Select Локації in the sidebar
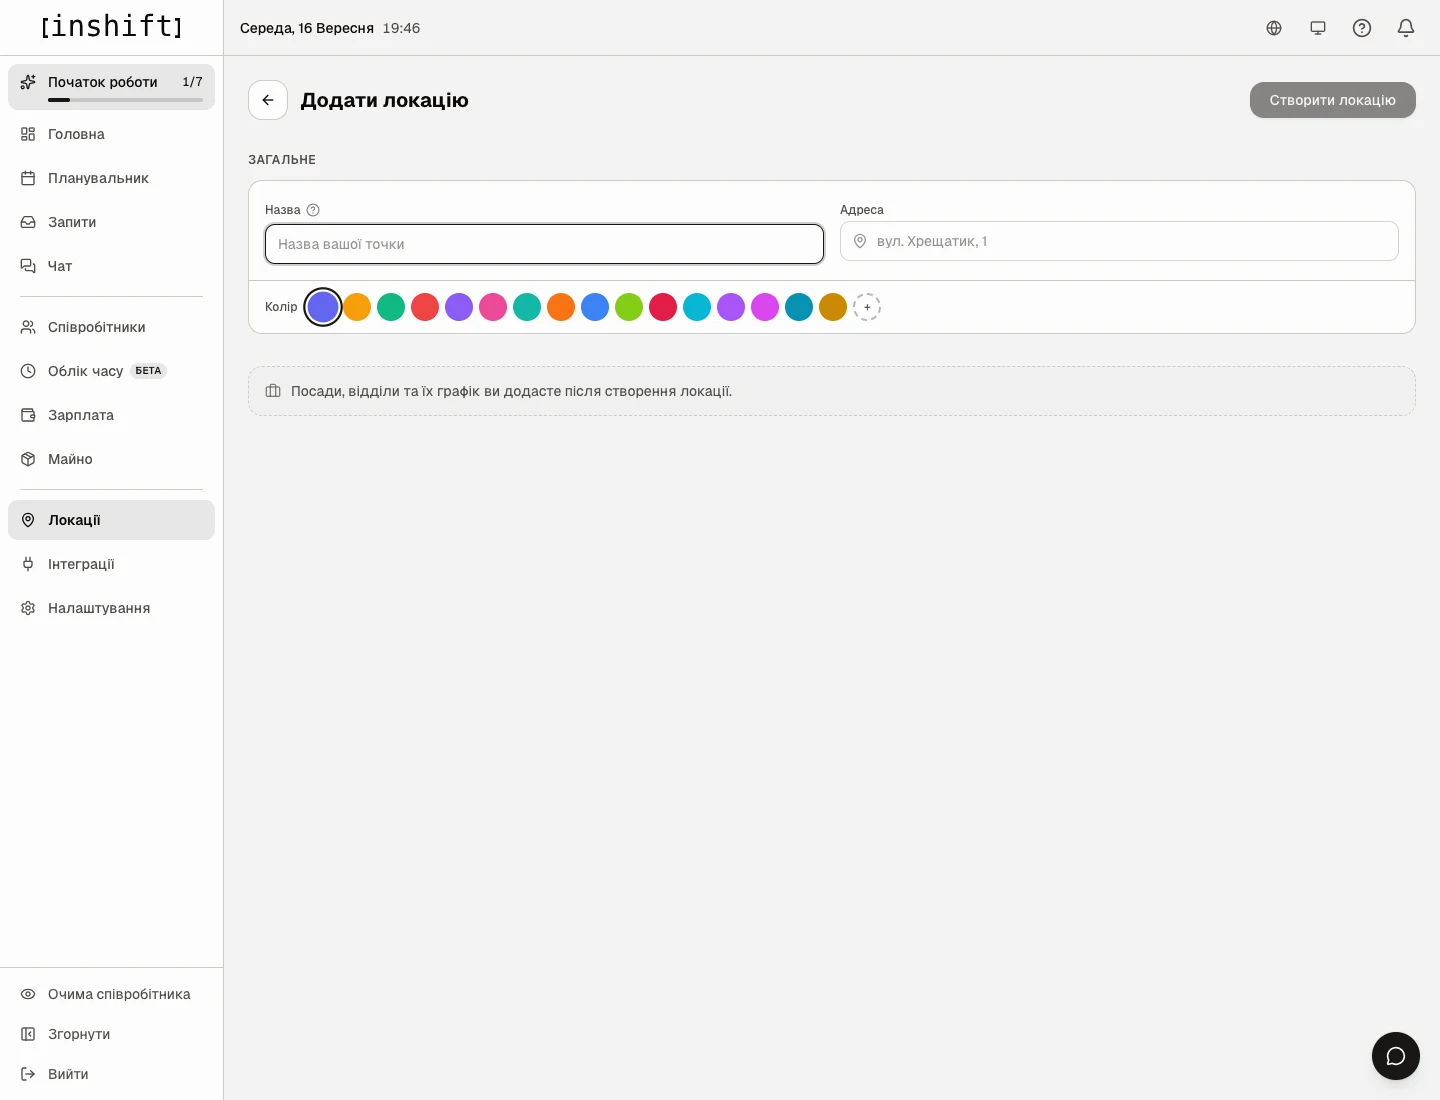Image resolution: width=1440 pixels, height=1100 pixels. click(x=111, y=520)
